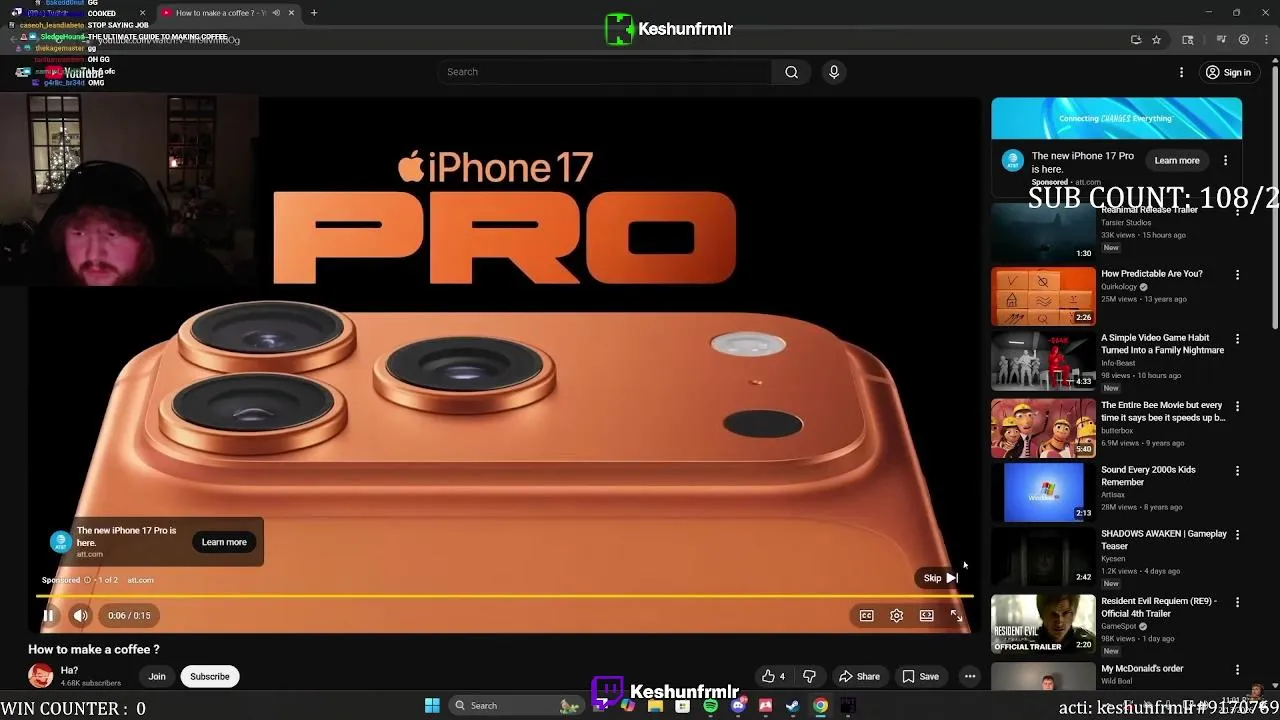Screen dimensions: 1280x720
Task: Open options for the sidebar iPhone ad
Action: coord(1225,160)
